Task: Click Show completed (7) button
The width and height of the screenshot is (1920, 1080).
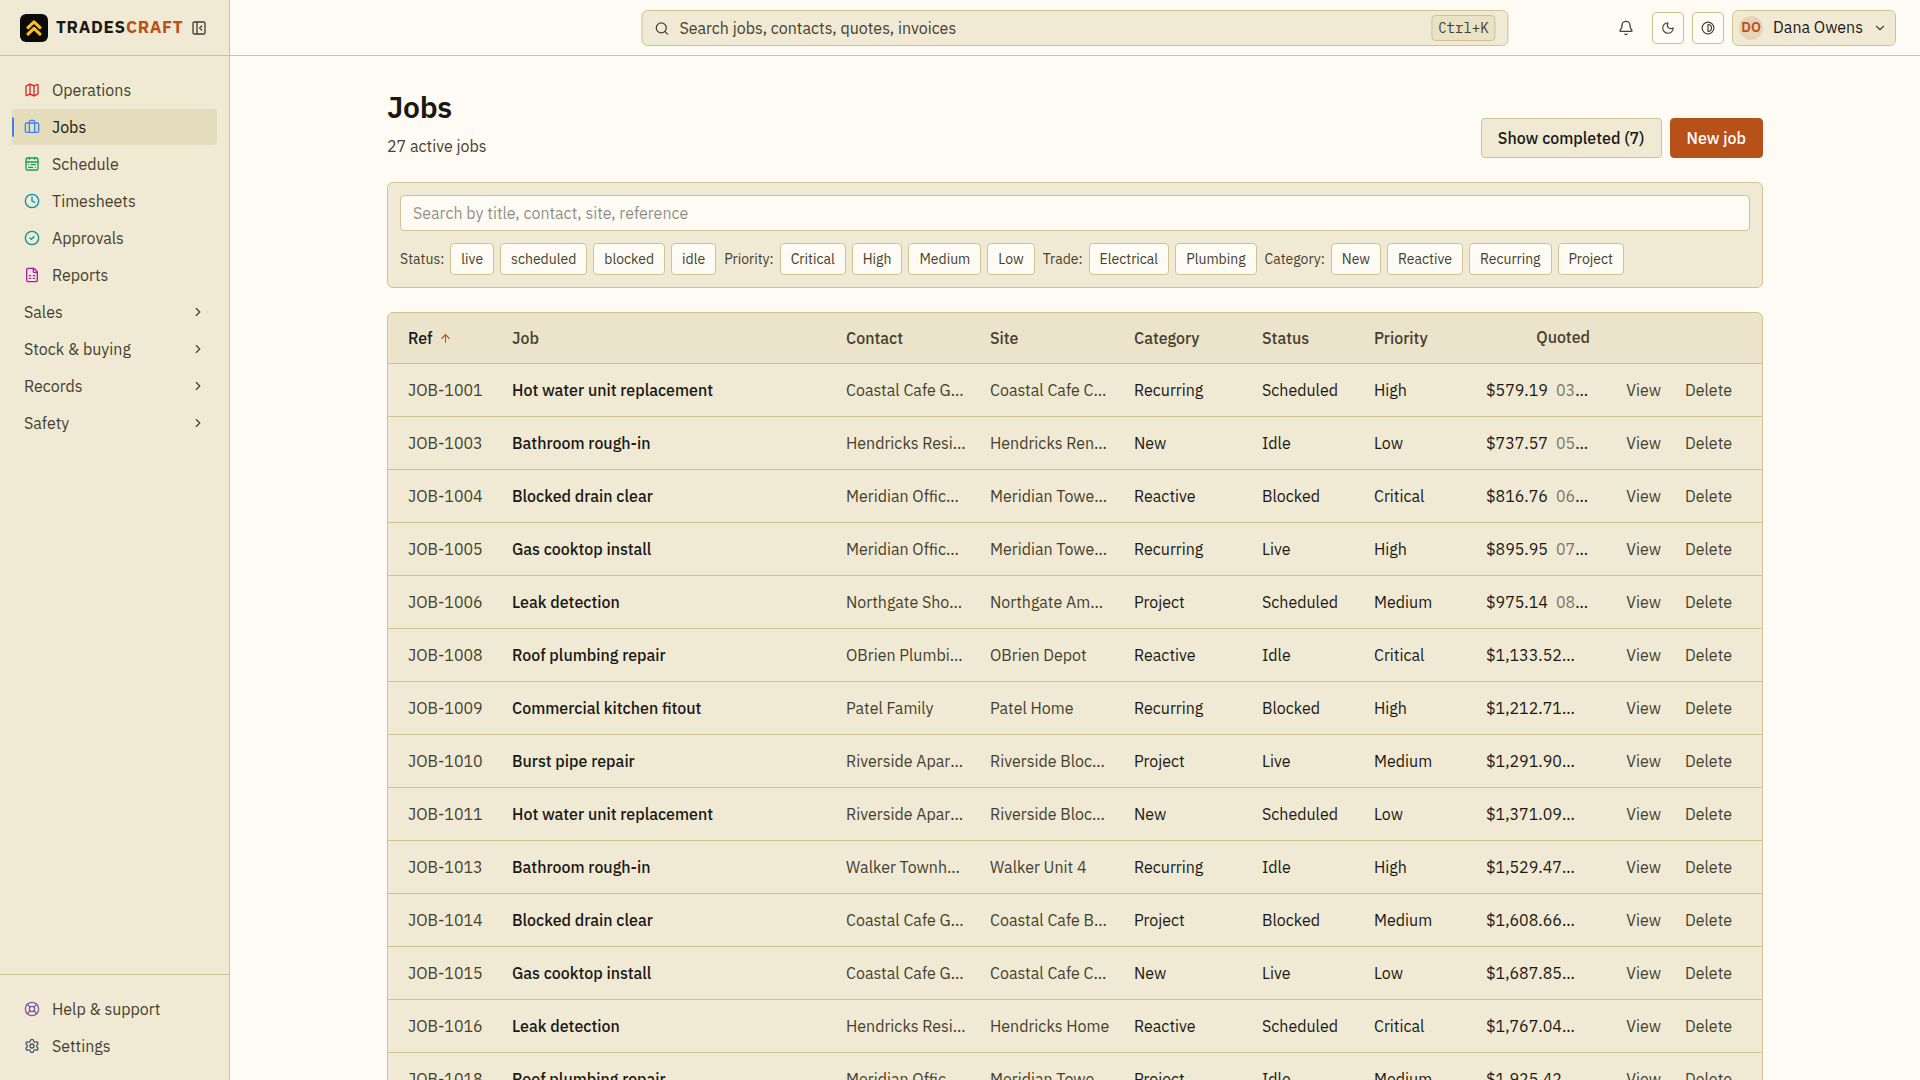Action: 1571,138
